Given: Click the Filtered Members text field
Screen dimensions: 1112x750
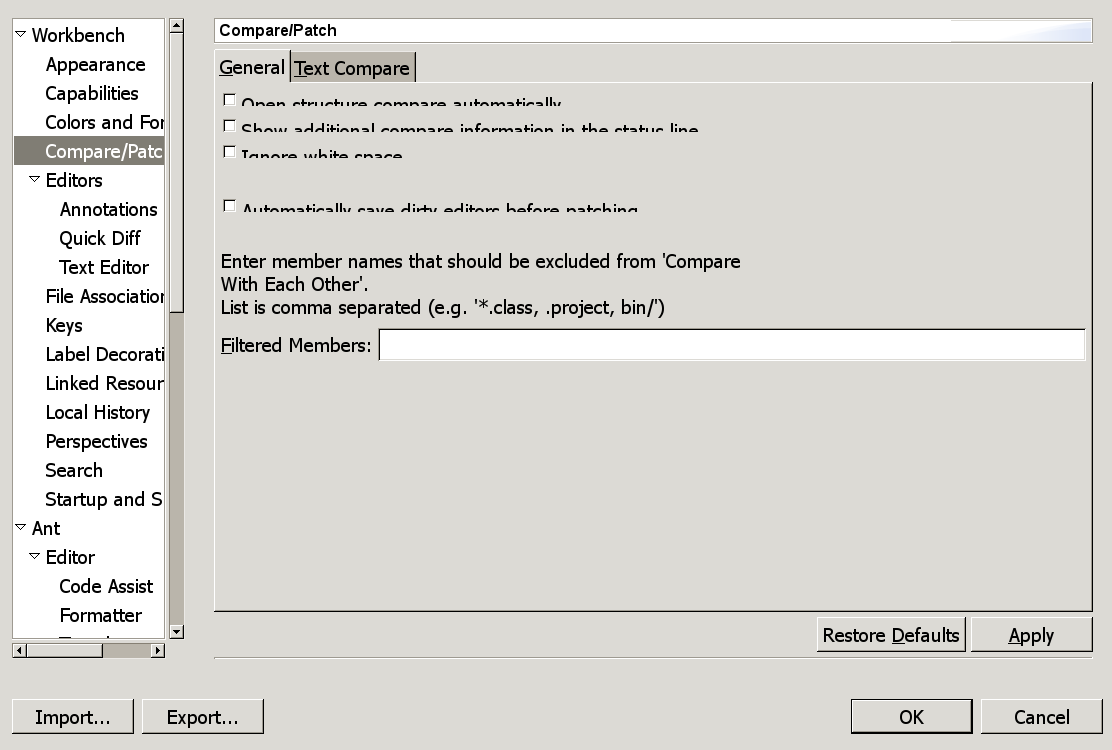Looking at the screenshot, I should pyautogui.click(x=731, y=345).
